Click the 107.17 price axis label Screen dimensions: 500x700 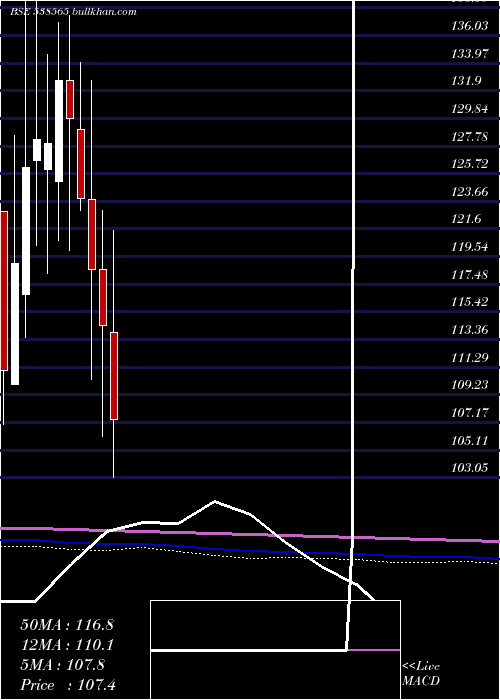[x=470, y=413]
